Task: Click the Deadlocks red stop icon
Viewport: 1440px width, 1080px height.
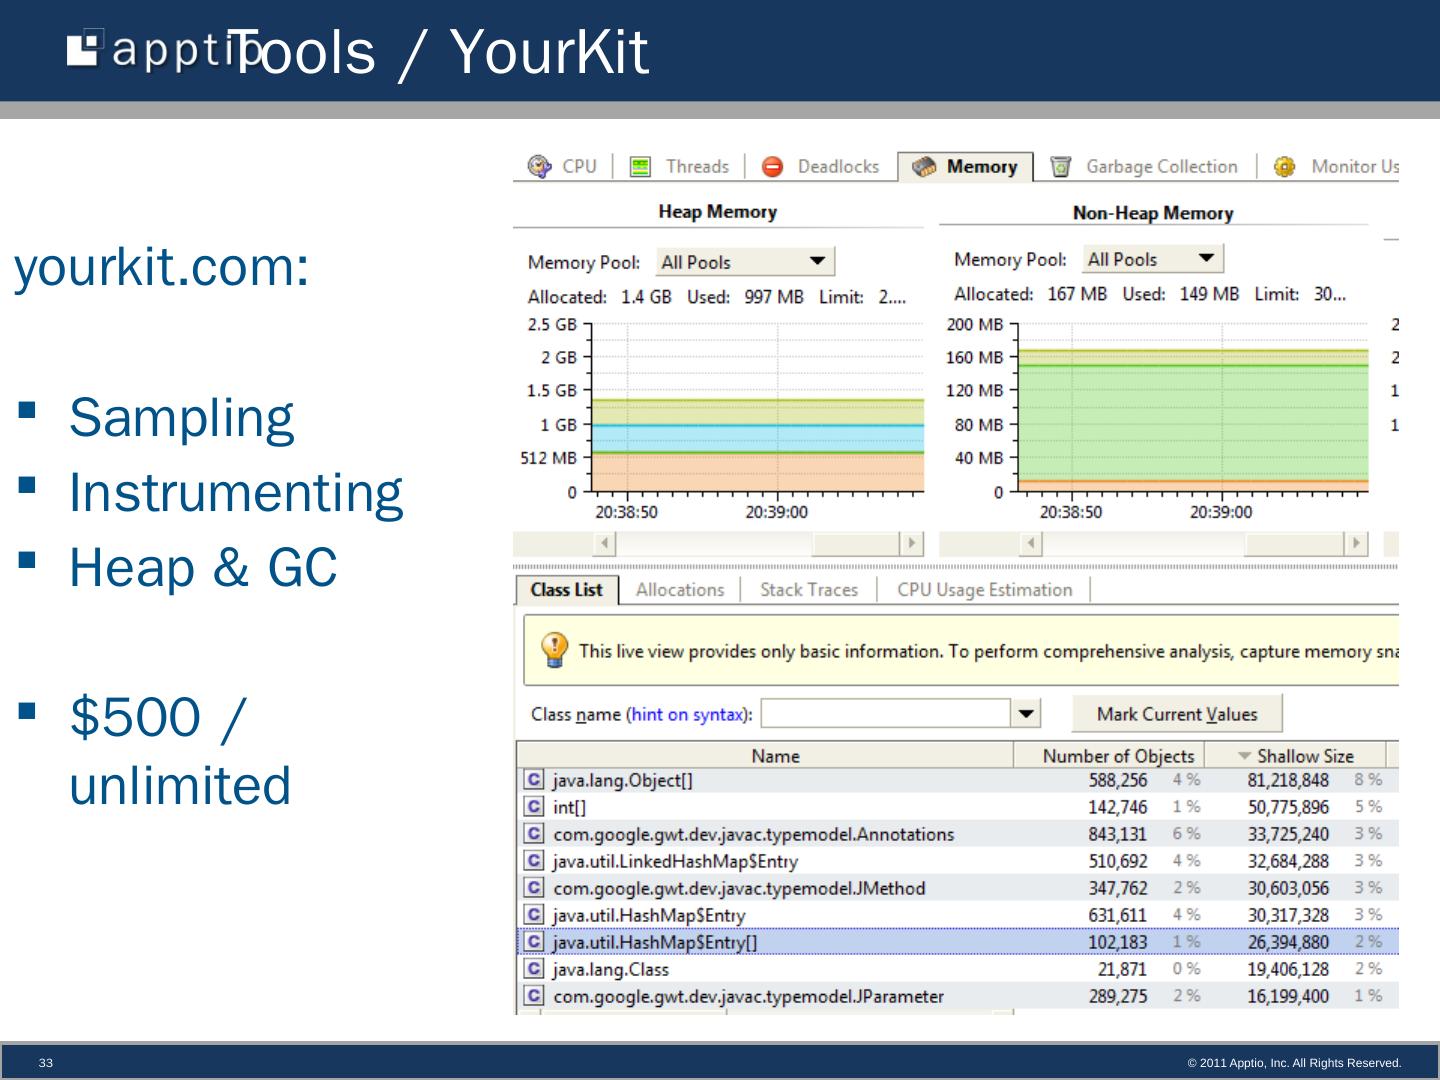Action: (x=773, y=167)
